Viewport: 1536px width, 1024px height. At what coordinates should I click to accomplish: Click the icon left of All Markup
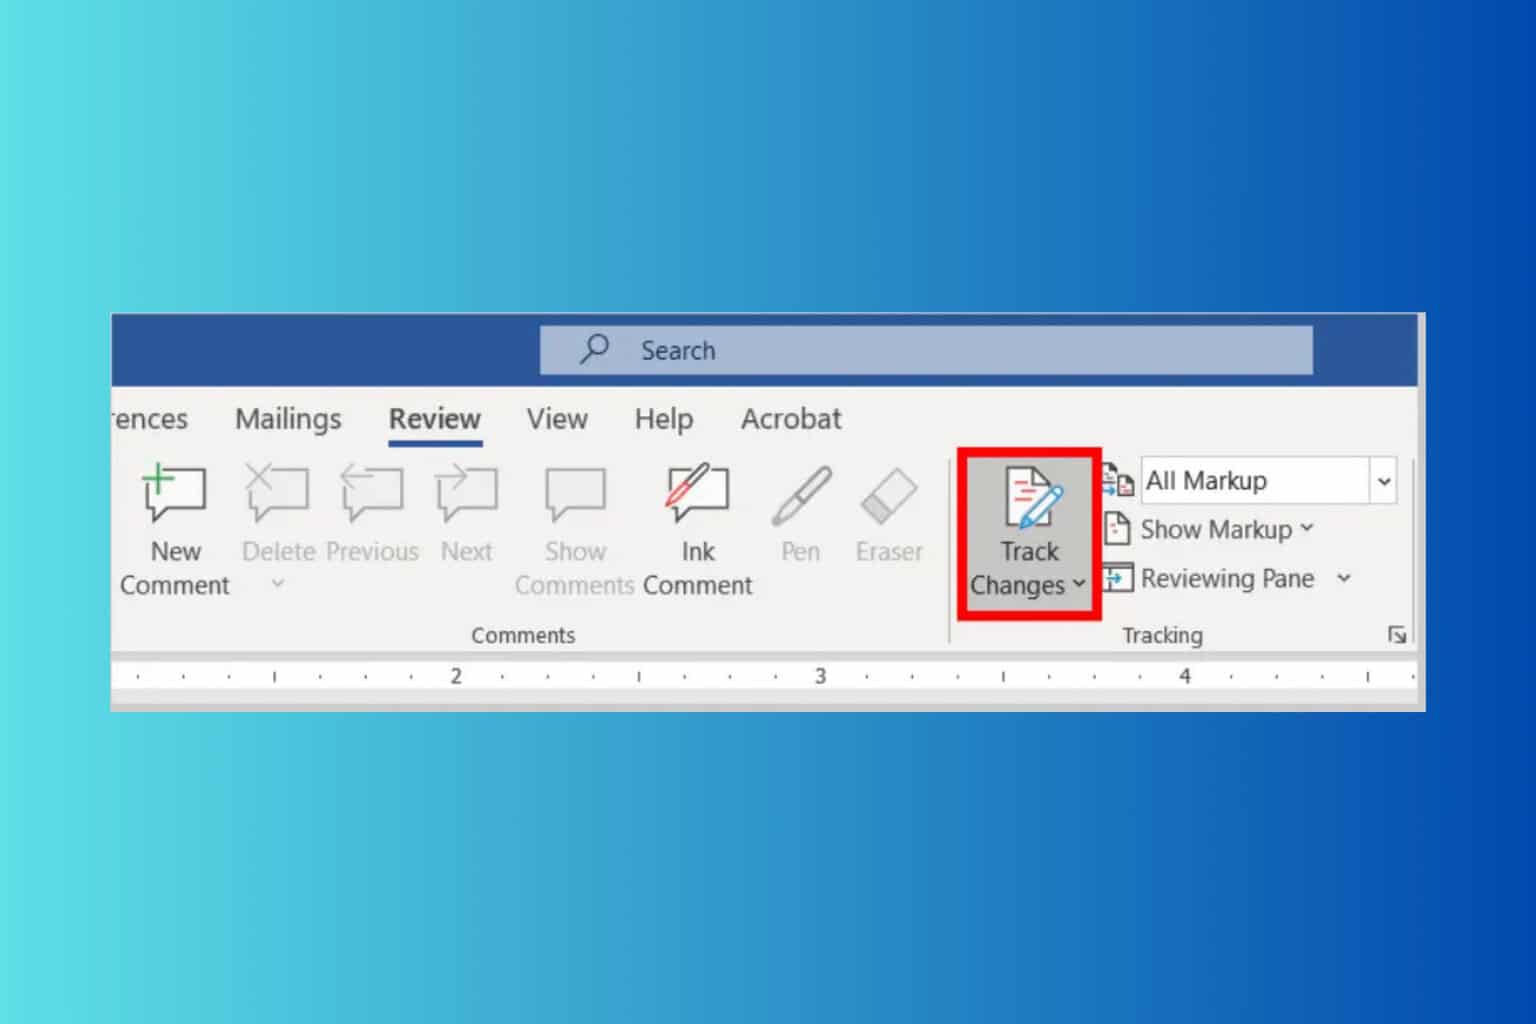(x=1117, y=481)
